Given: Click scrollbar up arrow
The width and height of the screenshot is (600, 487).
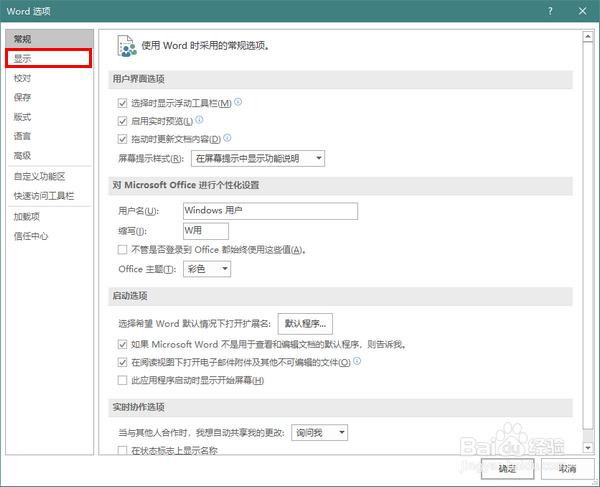Looking at the screenshot, I should [x=588, y=37].
